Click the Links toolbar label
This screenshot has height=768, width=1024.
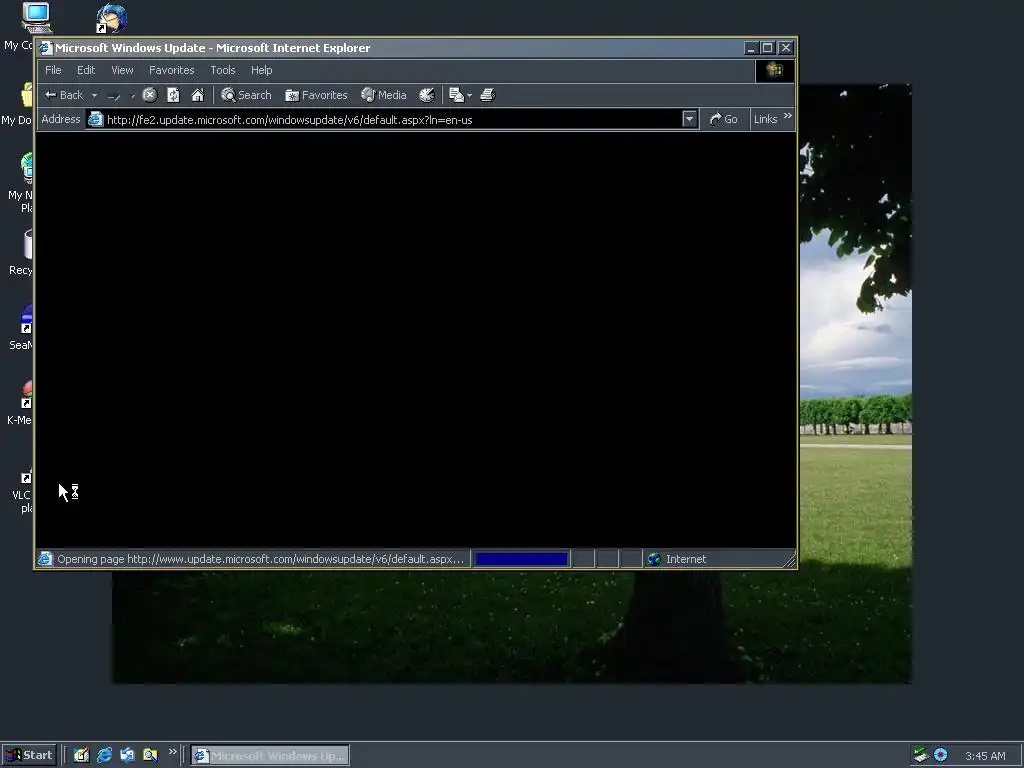point(765,119)
